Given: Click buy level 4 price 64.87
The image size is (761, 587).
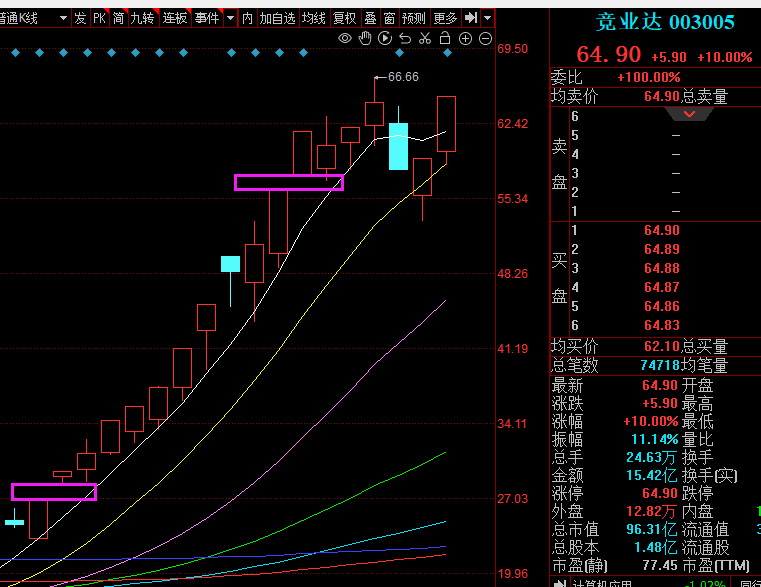Looking at the screenshot, I should [662, 287].
